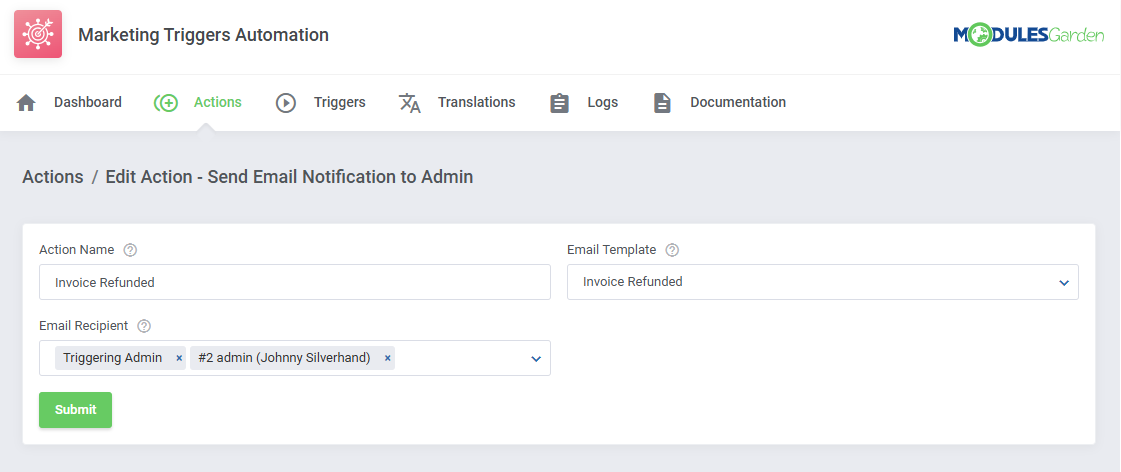Click the Email Template label

(x=612, y=250)
